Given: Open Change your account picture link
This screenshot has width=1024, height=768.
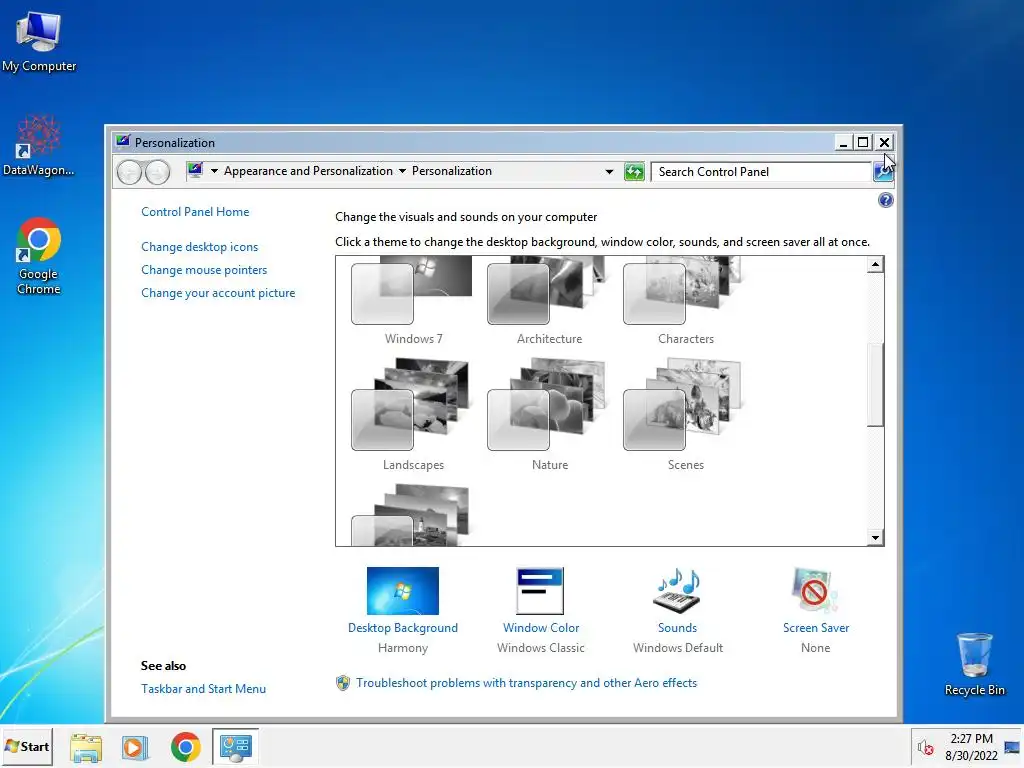Looking at the screenshot, I should click(218, 293).
